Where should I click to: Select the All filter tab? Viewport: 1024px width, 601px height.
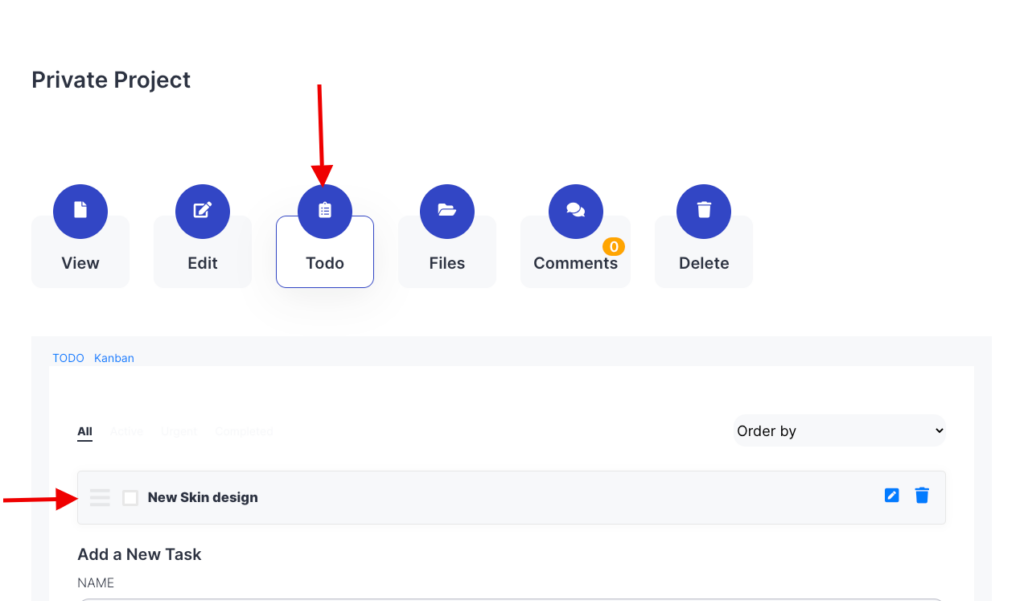pyautogui.click(x=85, y=432)
